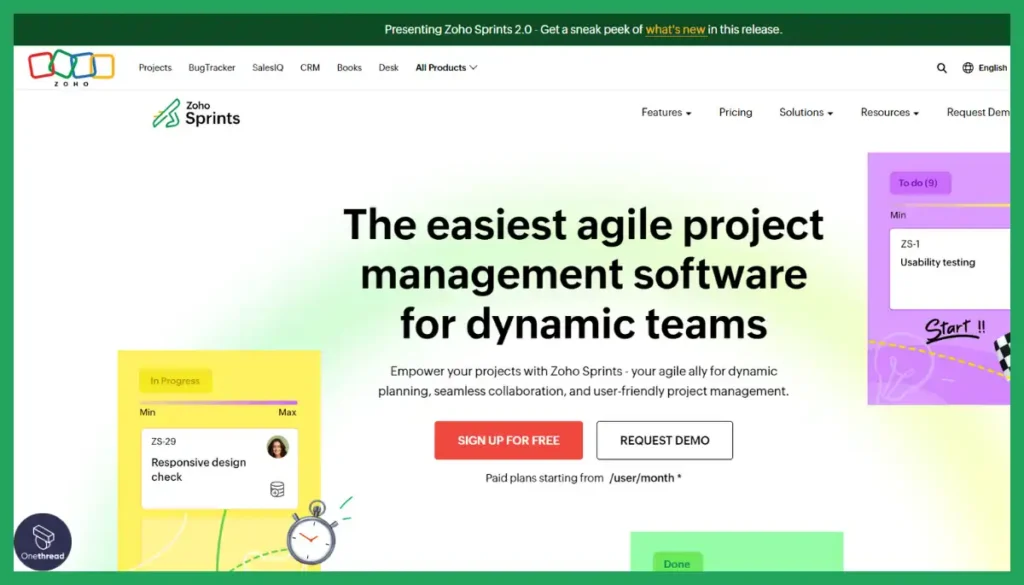Open the BugTracker product link

(x=212, y=68)
